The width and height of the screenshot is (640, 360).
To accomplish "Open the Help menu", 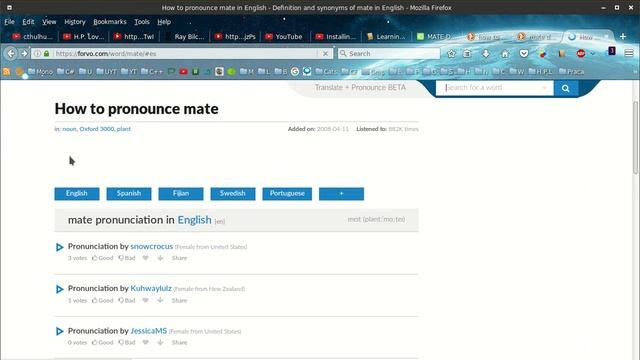I will click(x=164, y=22).
